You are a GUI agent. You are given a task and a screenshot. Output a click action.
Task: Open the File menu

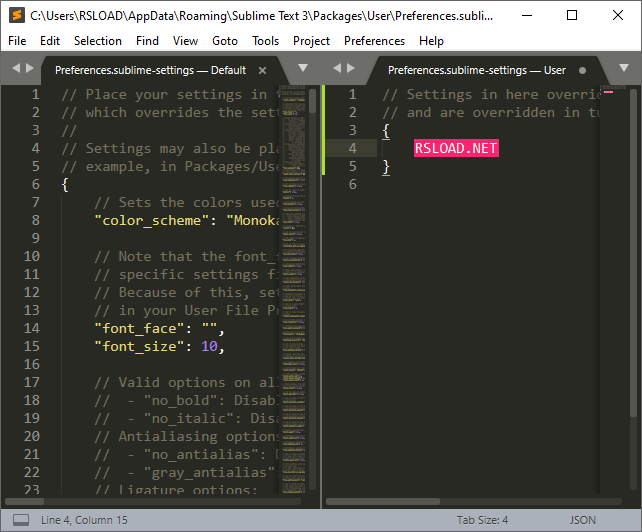tap(17, 41)
